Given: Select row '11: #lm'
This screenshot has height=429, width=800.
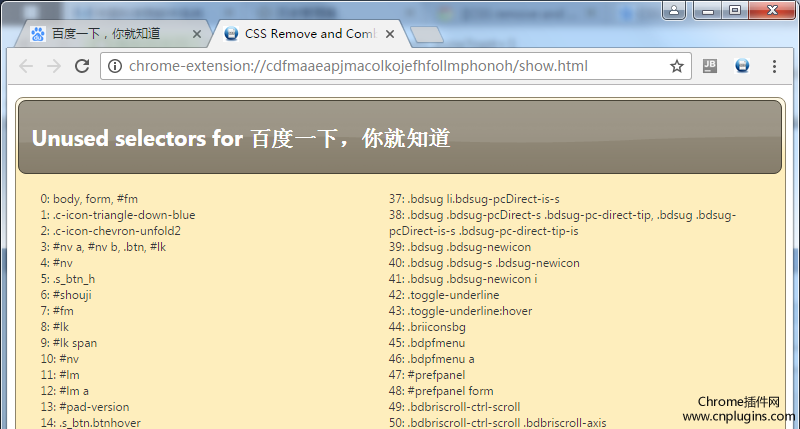Looking at the screenshot, I should (x=60, y=374).
